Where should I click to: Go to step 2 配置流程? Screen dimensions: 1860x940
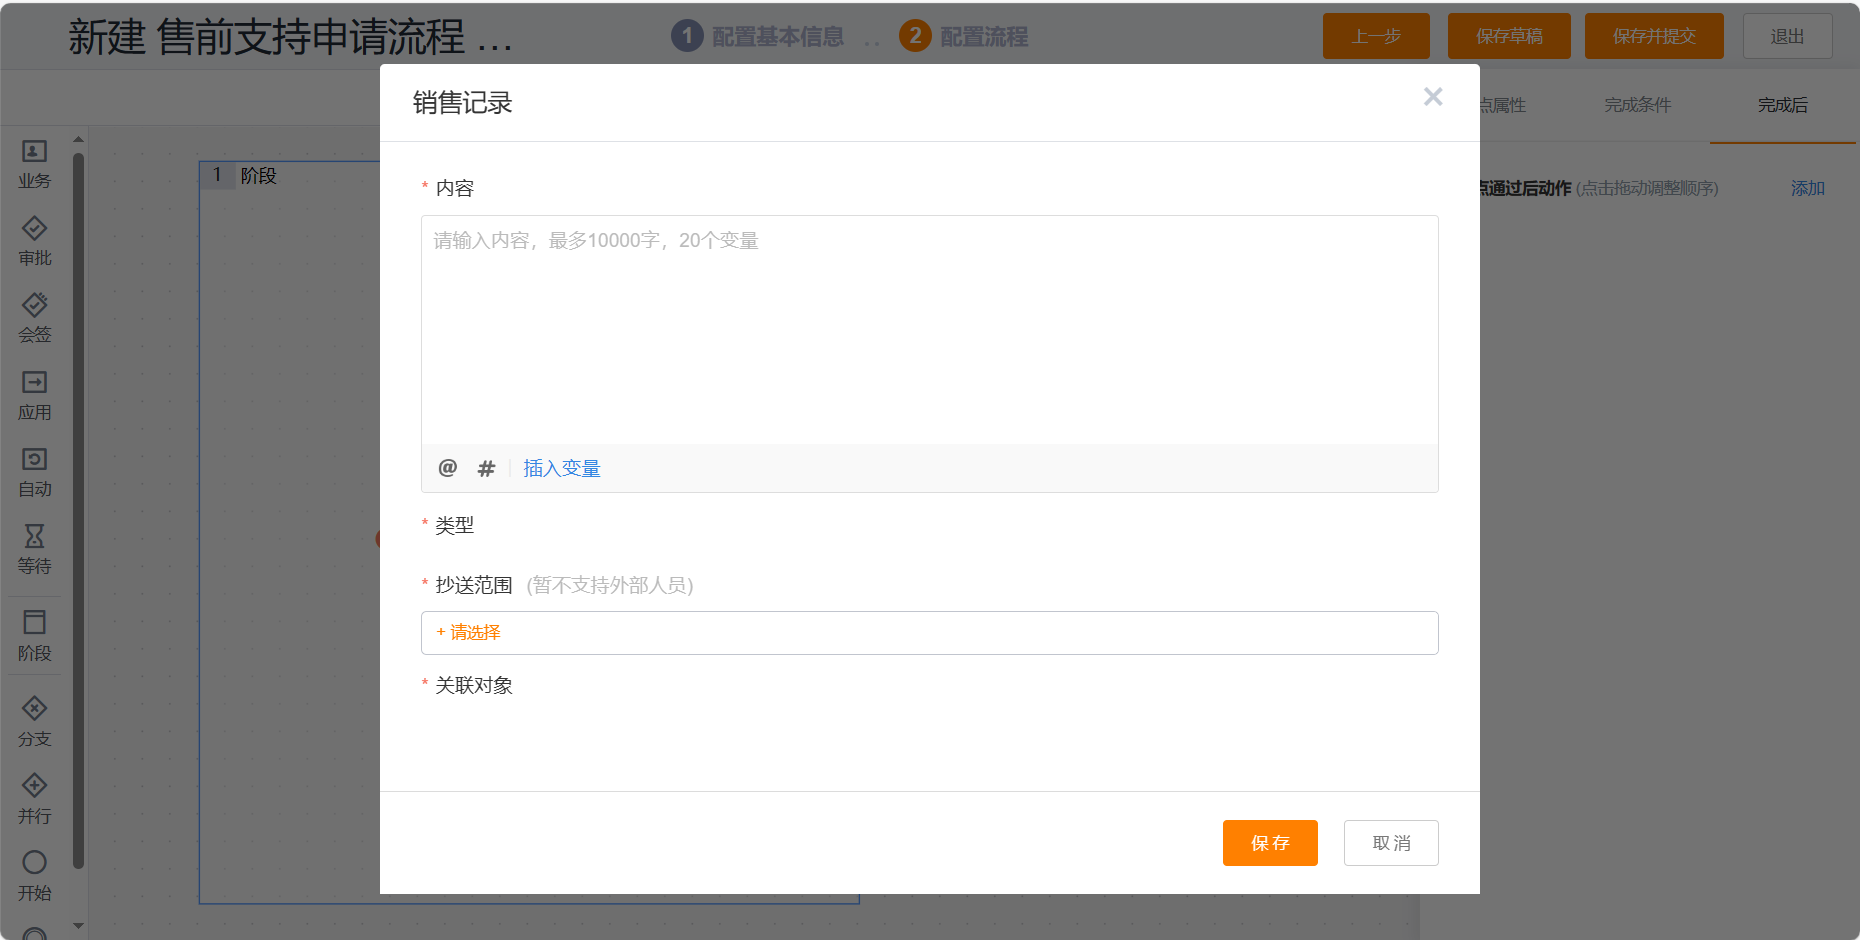(963, 36)
